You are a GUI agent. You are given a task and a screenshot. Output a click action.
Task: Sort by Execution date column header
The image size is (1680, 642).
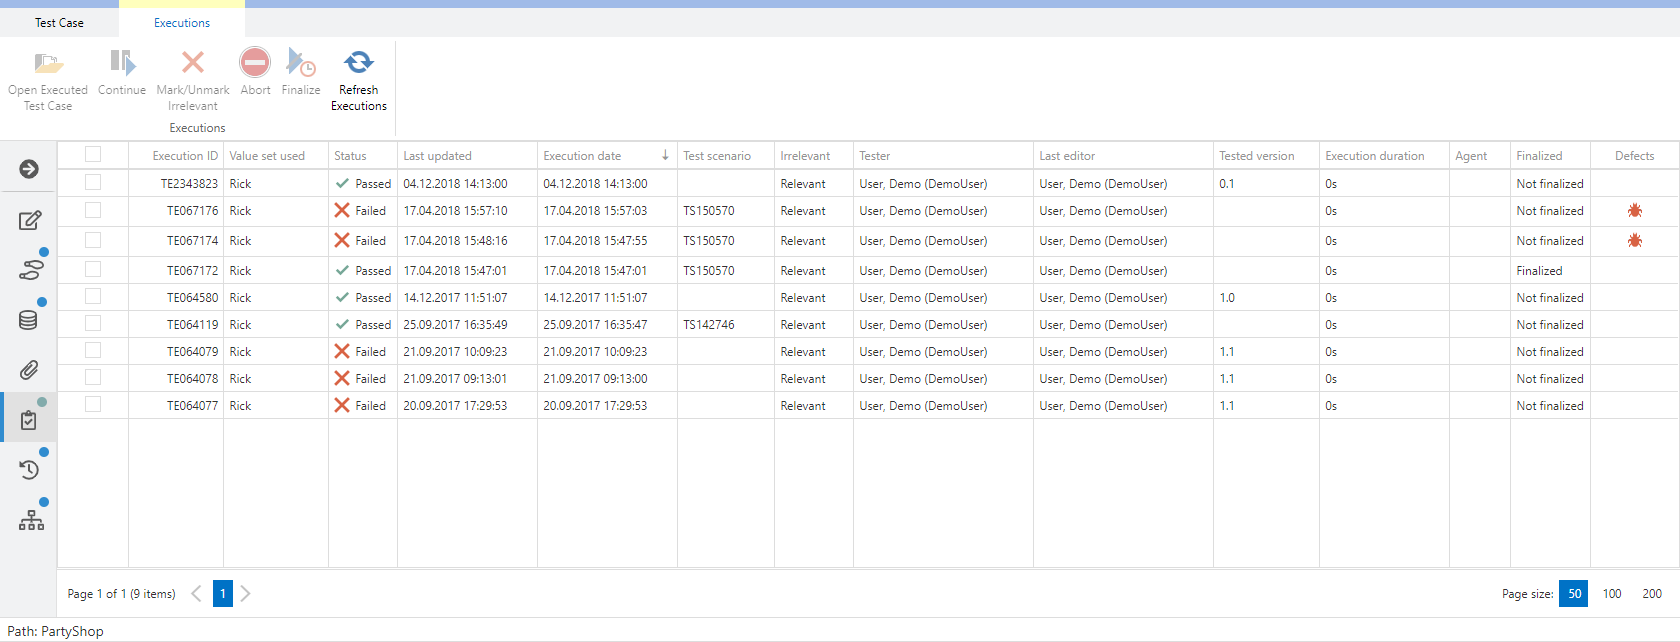(582, 156)
